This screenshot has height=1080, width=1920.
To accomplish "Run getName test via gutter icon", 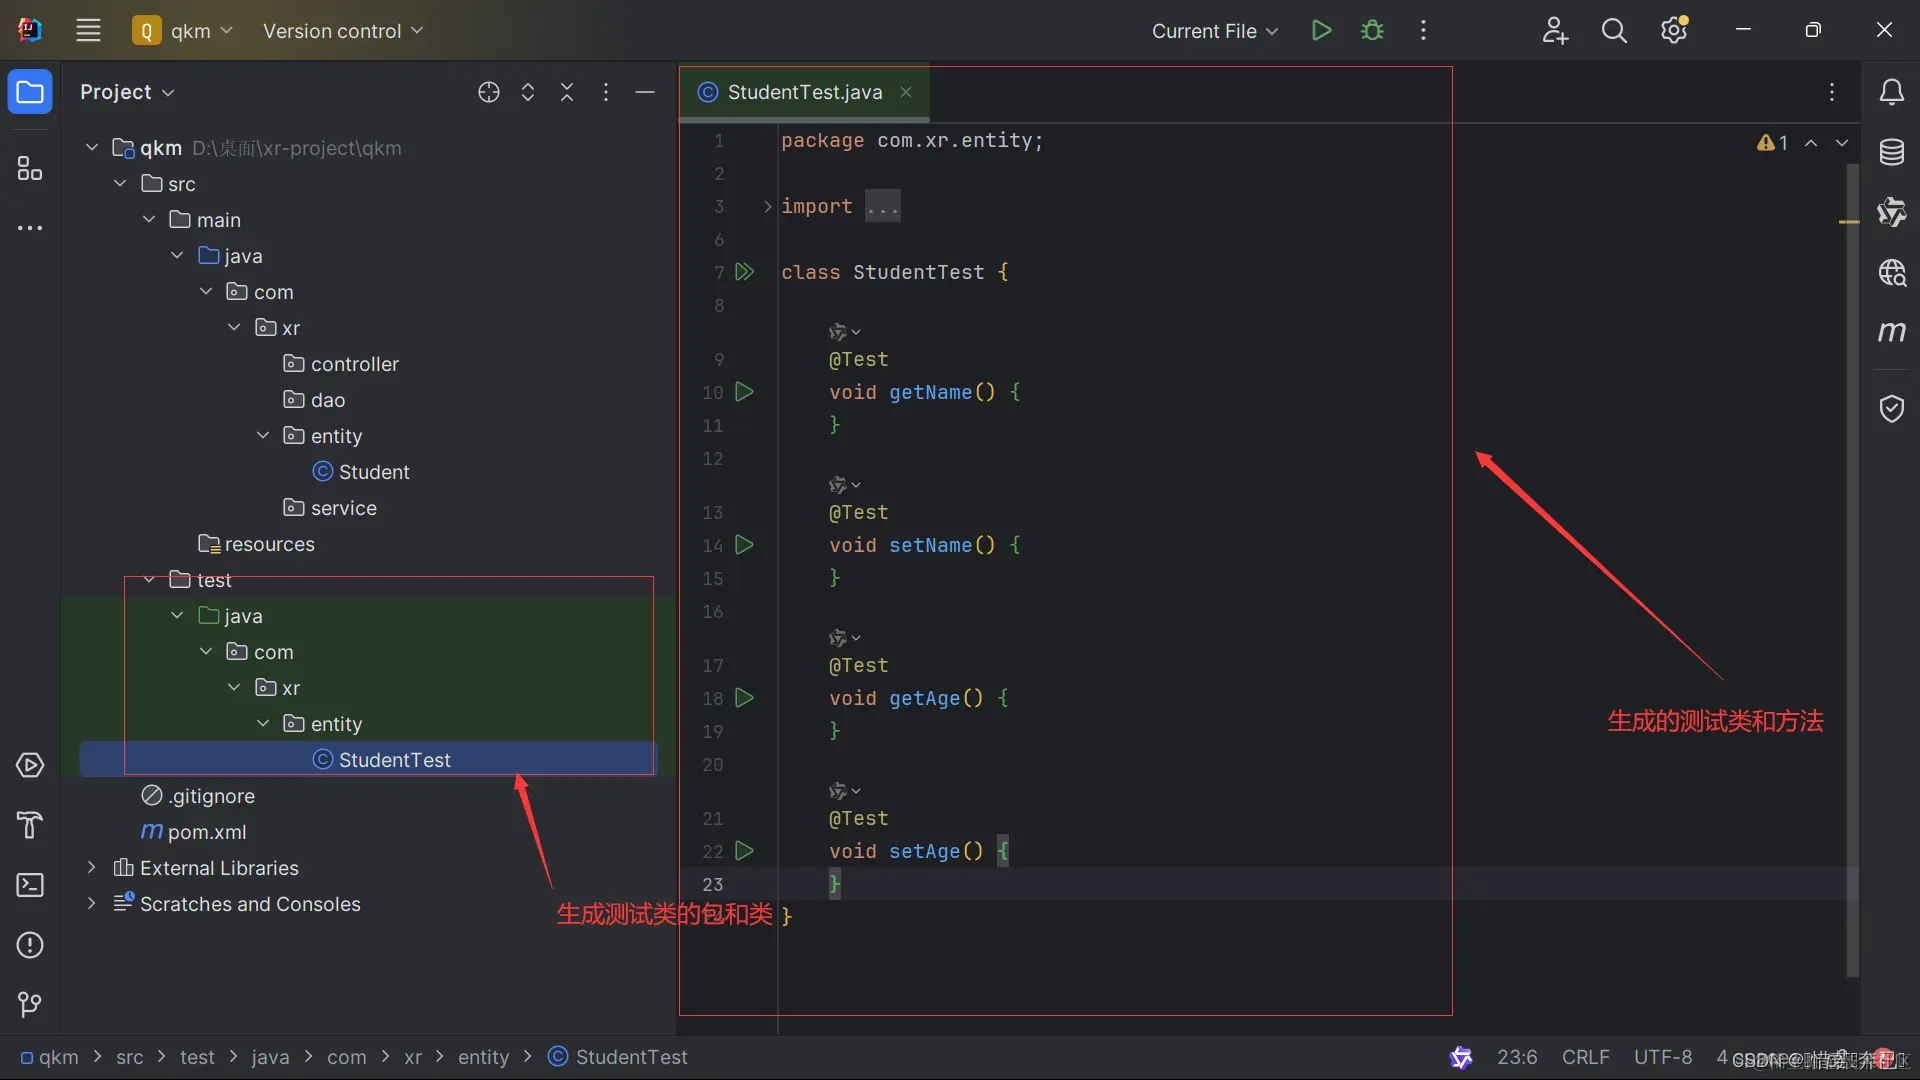I will coord(744,392).
